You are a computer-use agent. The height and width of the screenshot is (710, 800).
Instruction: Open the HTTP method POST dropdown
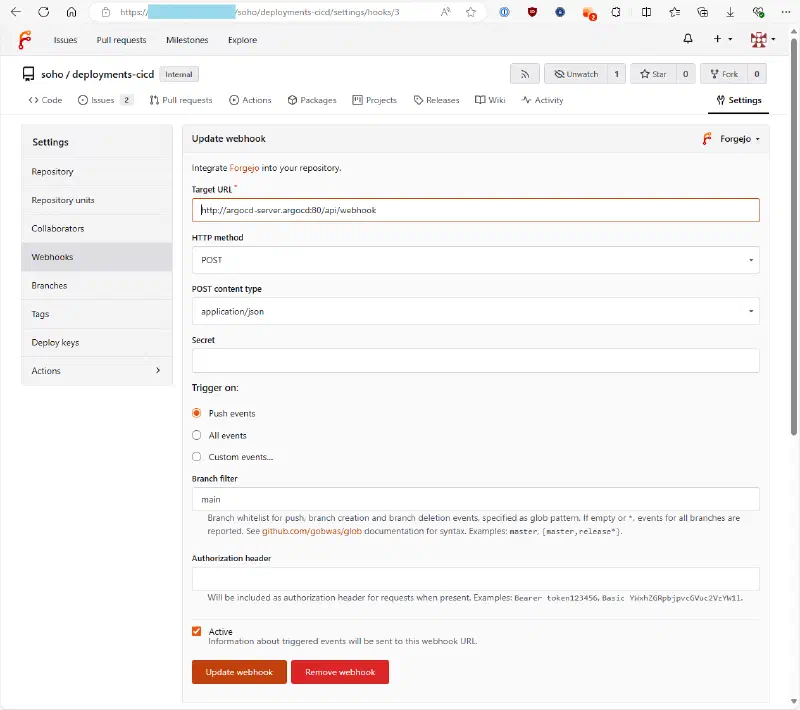point(476,260)
